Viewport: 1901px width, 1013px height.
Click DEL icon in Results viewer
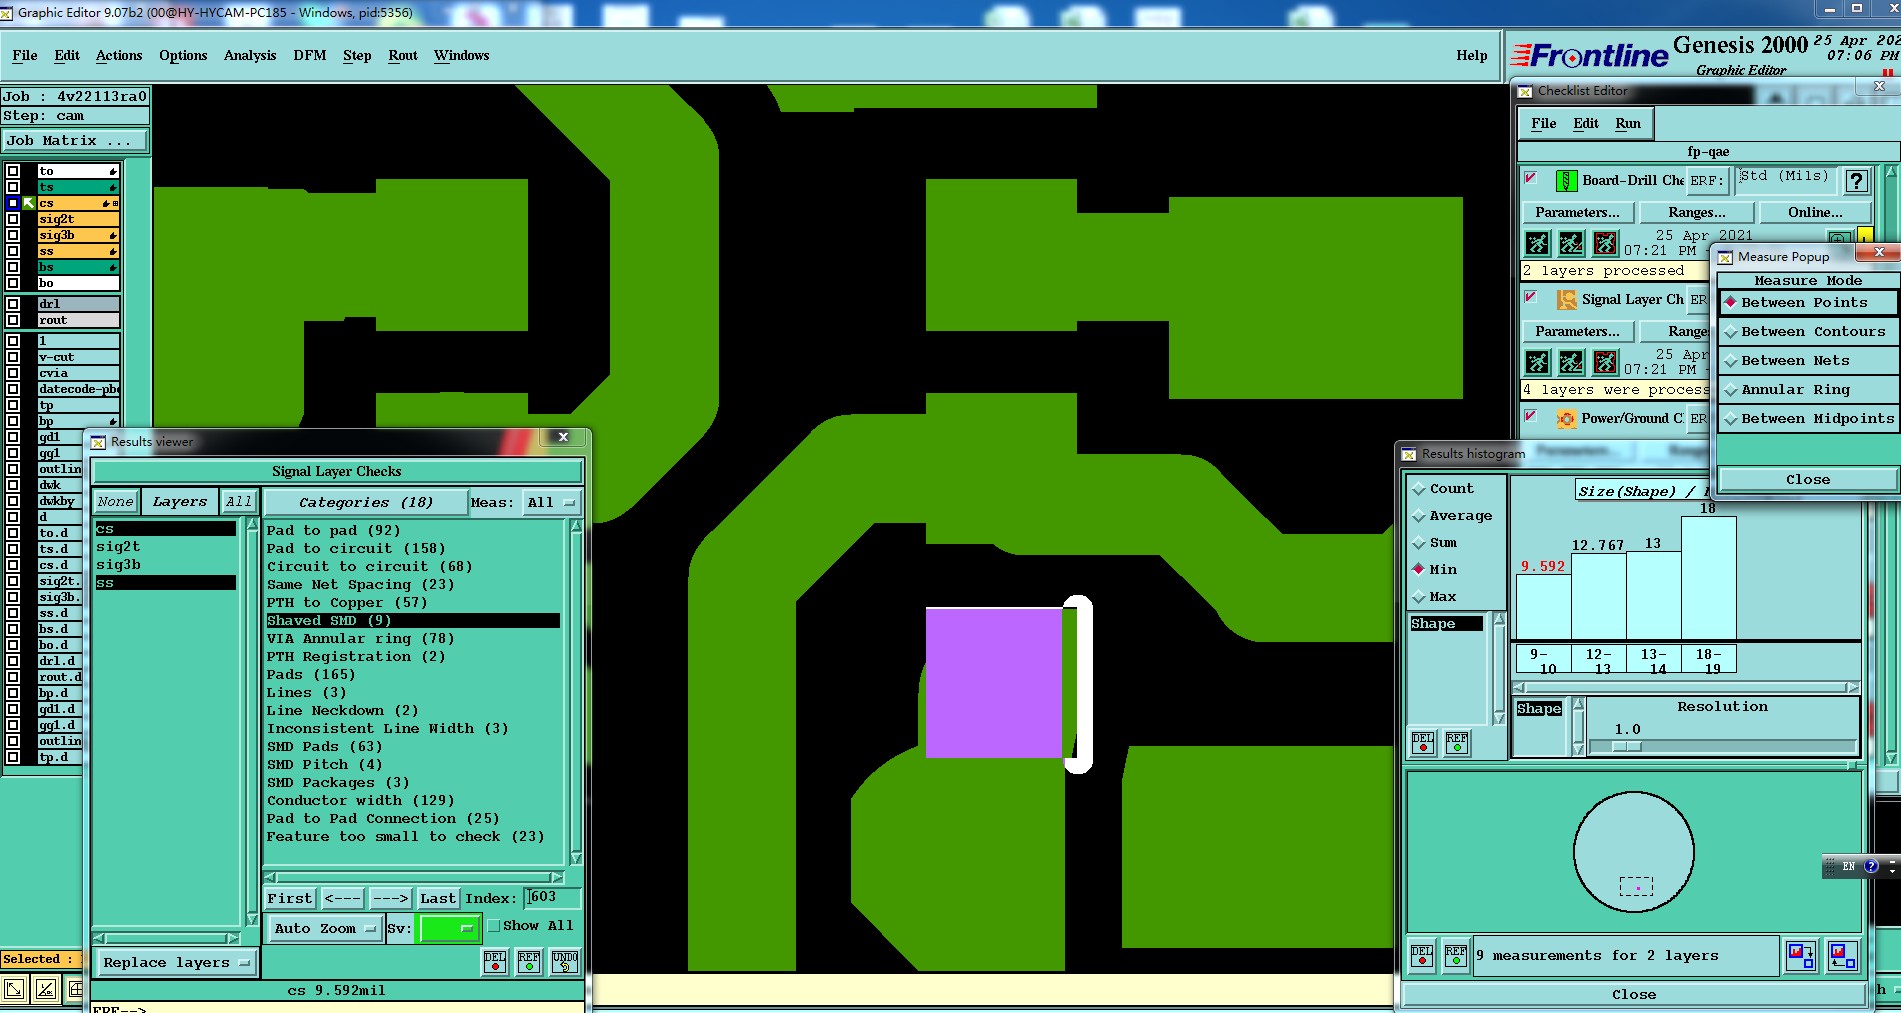[495, 962]
